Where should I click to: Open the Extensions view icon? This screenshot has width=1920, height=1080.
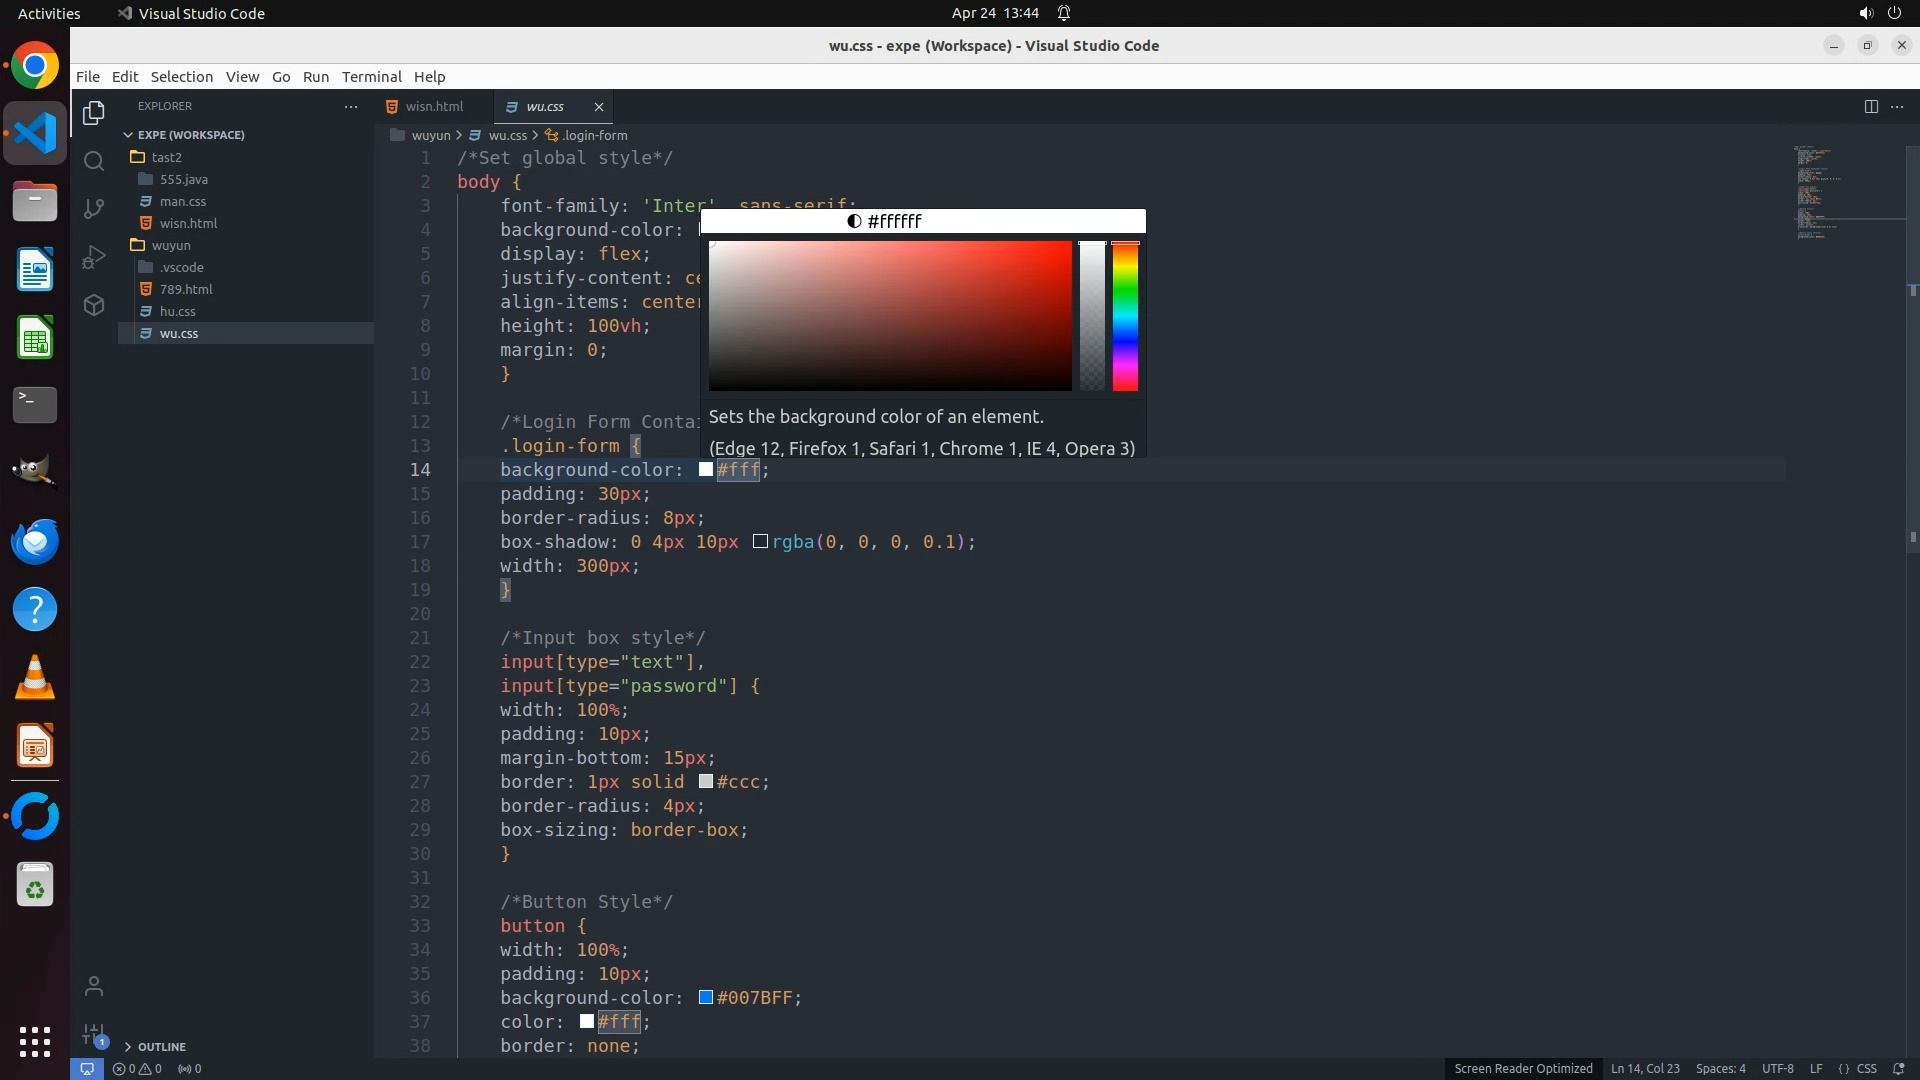(x=94, y=305)
